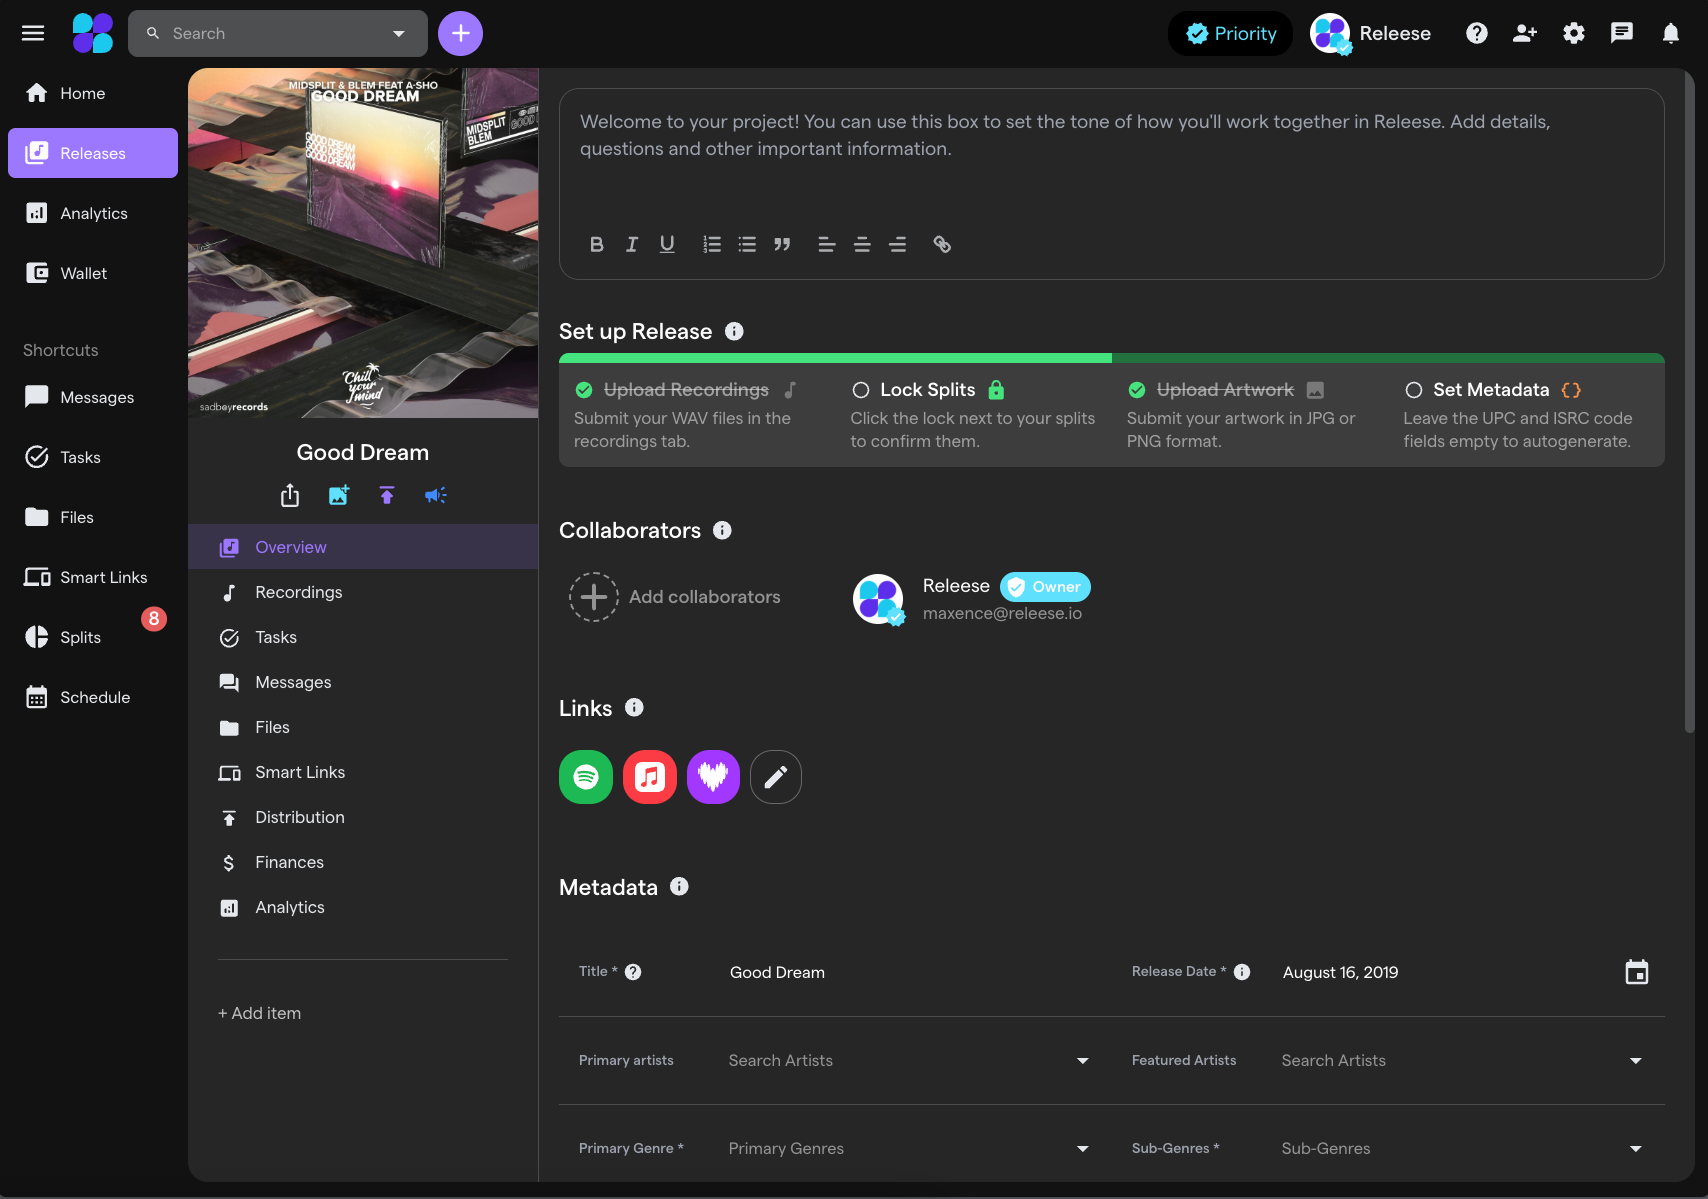The height and width of the screenshot is (1199, 1708).
Task: Expand the Featured Artists dropdown
Action: (x=1636, y=1060)
